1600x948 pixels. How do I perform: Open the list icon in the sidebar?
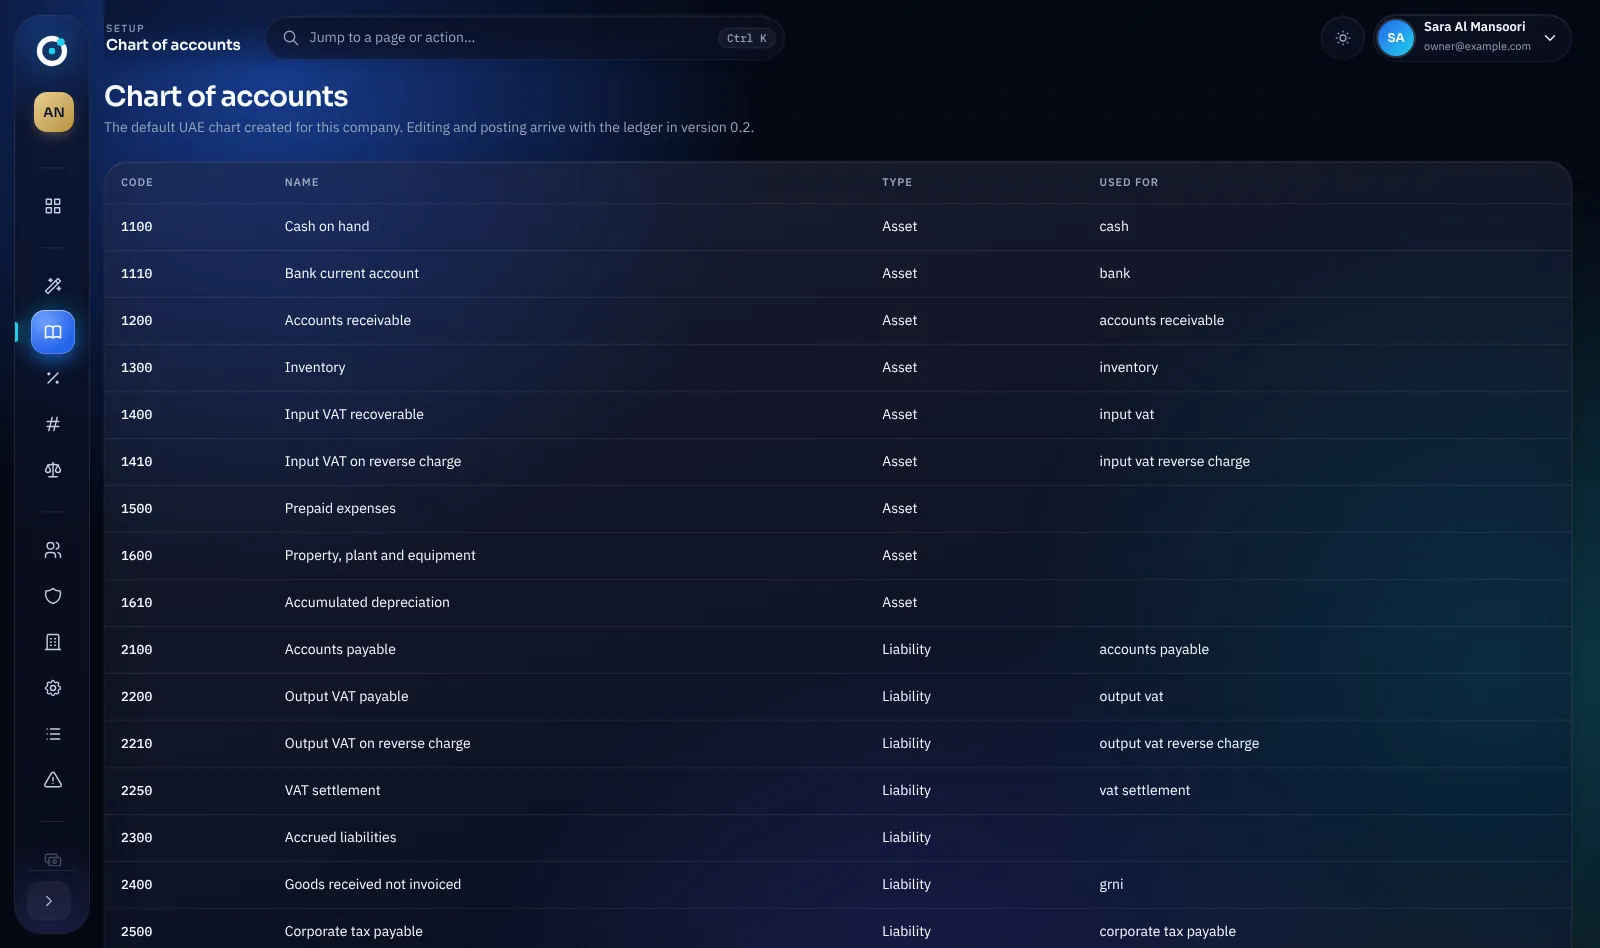(53, 734)
